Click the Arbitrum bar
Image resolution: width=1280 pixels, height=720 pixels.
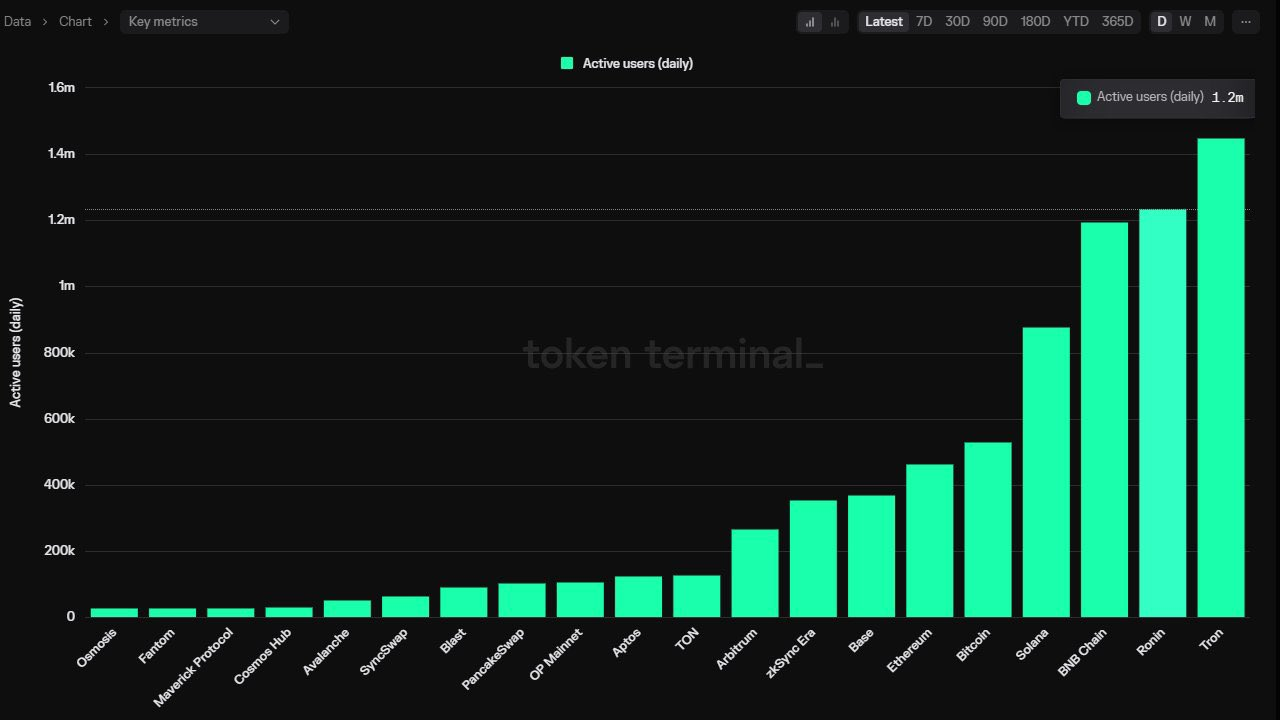755,573
